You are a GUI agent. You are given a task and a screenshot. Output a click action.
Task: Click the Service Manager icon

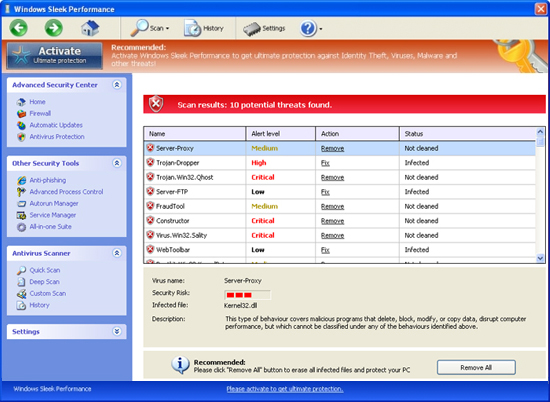(x=21, y=215)
